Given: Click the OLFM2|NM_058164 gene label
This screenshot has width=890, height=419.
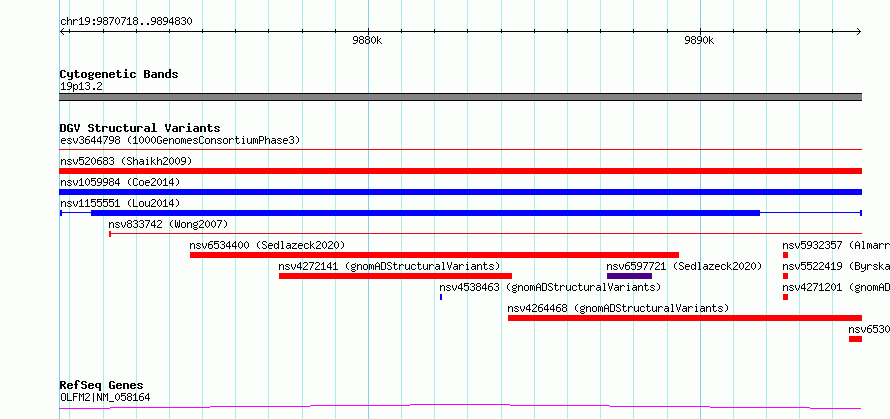Looking at the screenshot, I should 105,397.
